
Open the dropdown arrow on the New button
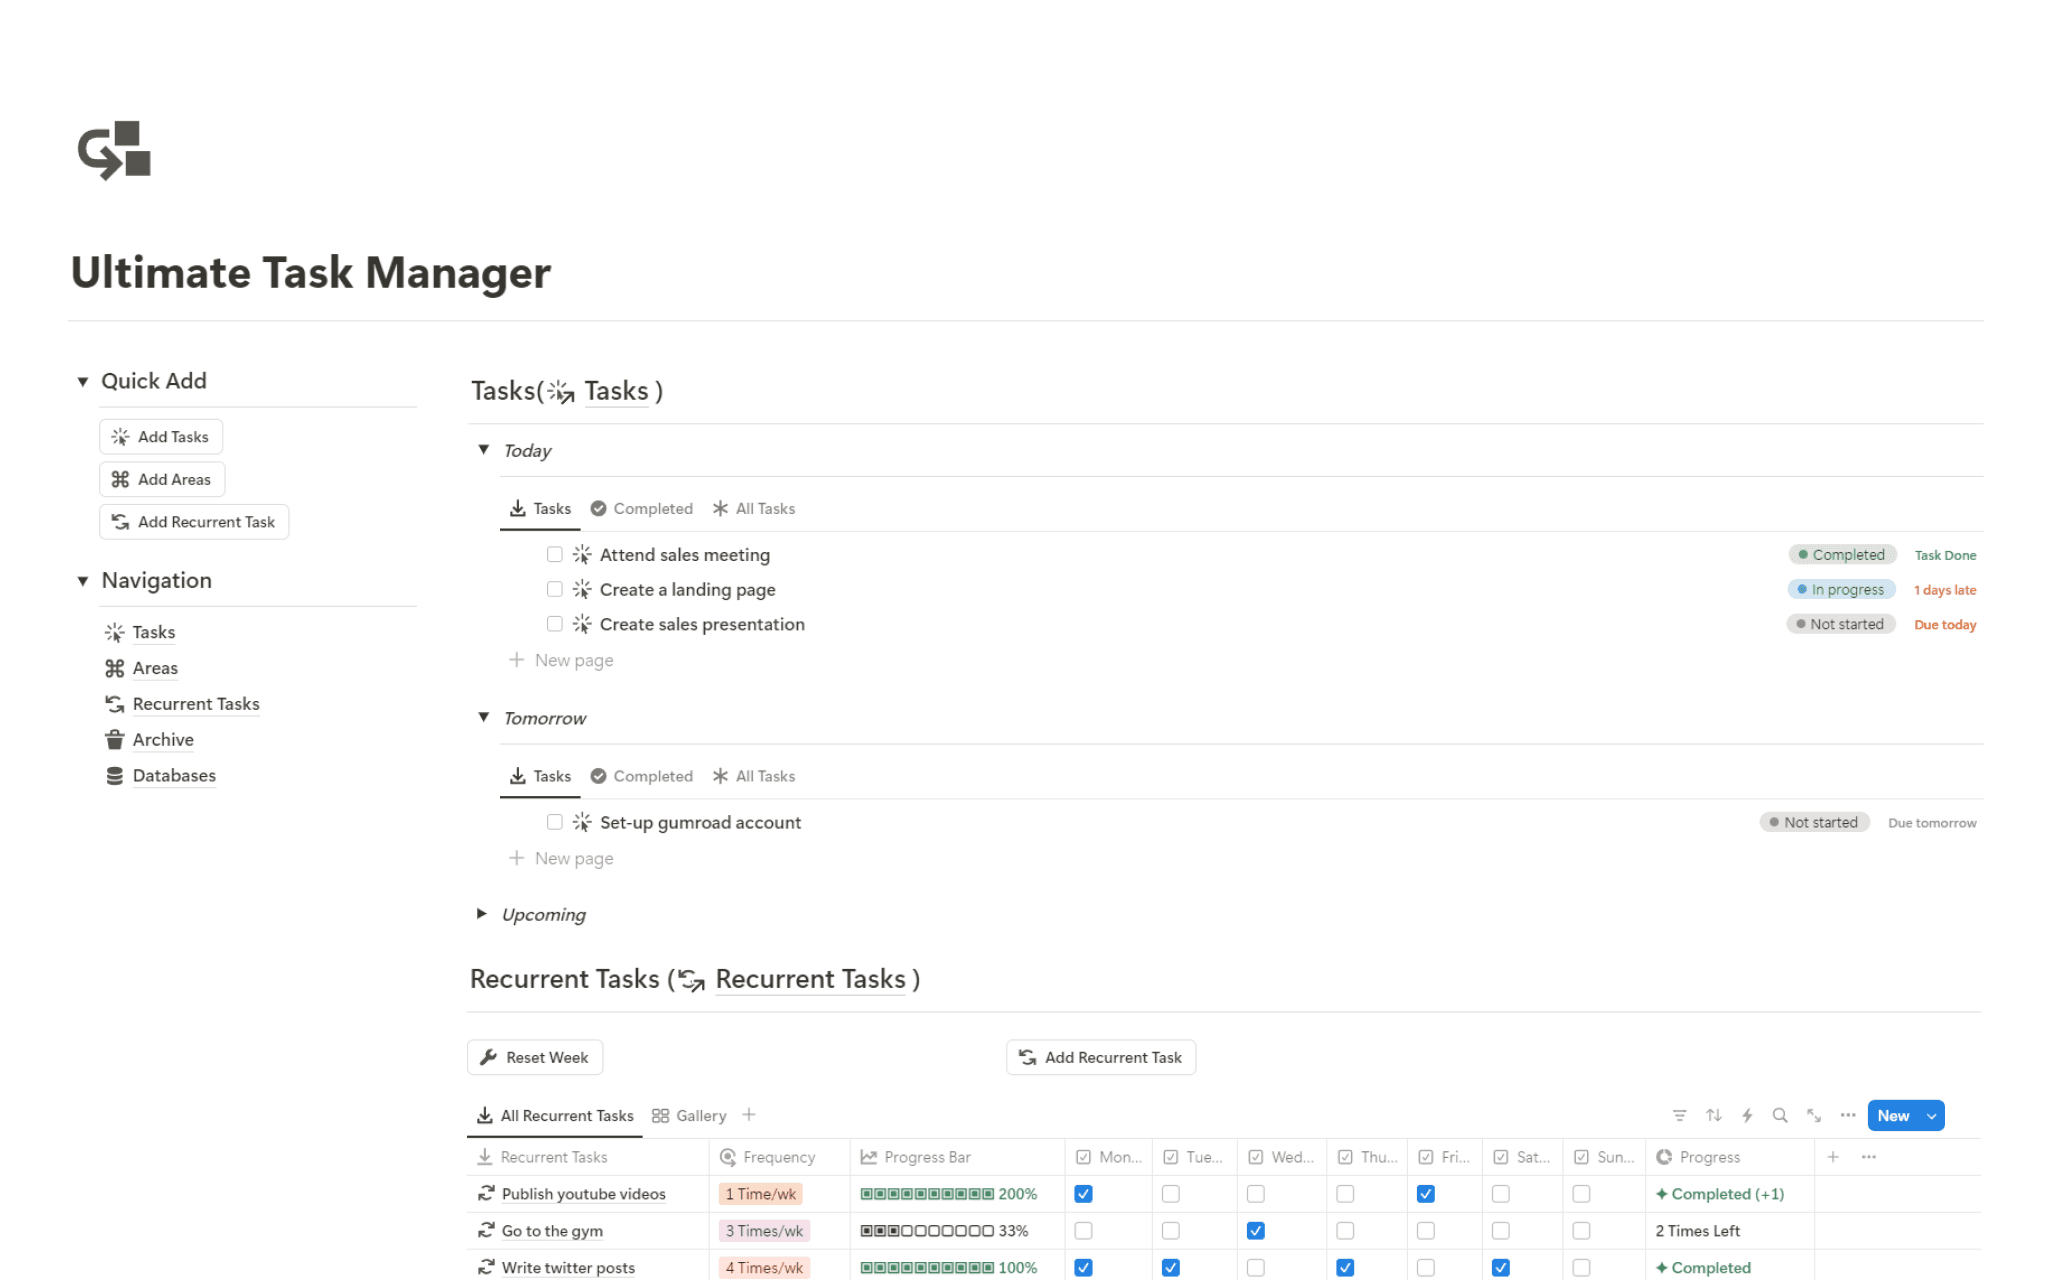1932,1115
